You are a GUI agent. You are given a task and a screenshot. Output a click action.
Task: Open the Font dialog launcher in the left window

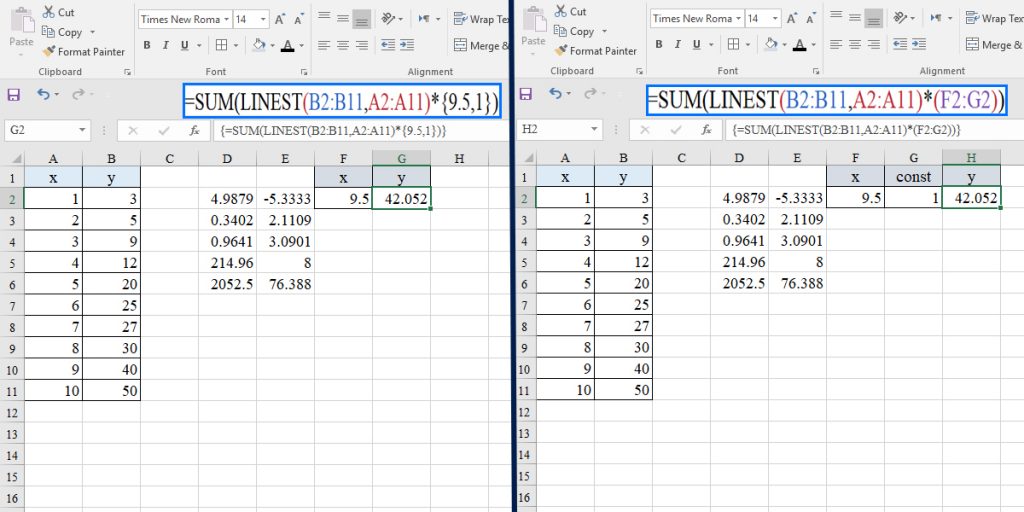pos(304,72)
